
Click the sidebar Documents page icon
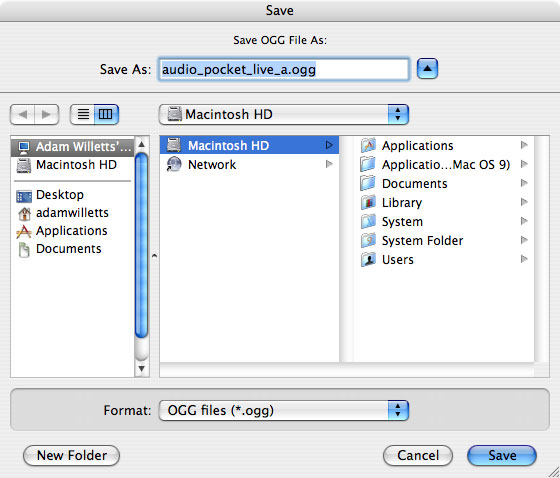(x=24, y=249)
